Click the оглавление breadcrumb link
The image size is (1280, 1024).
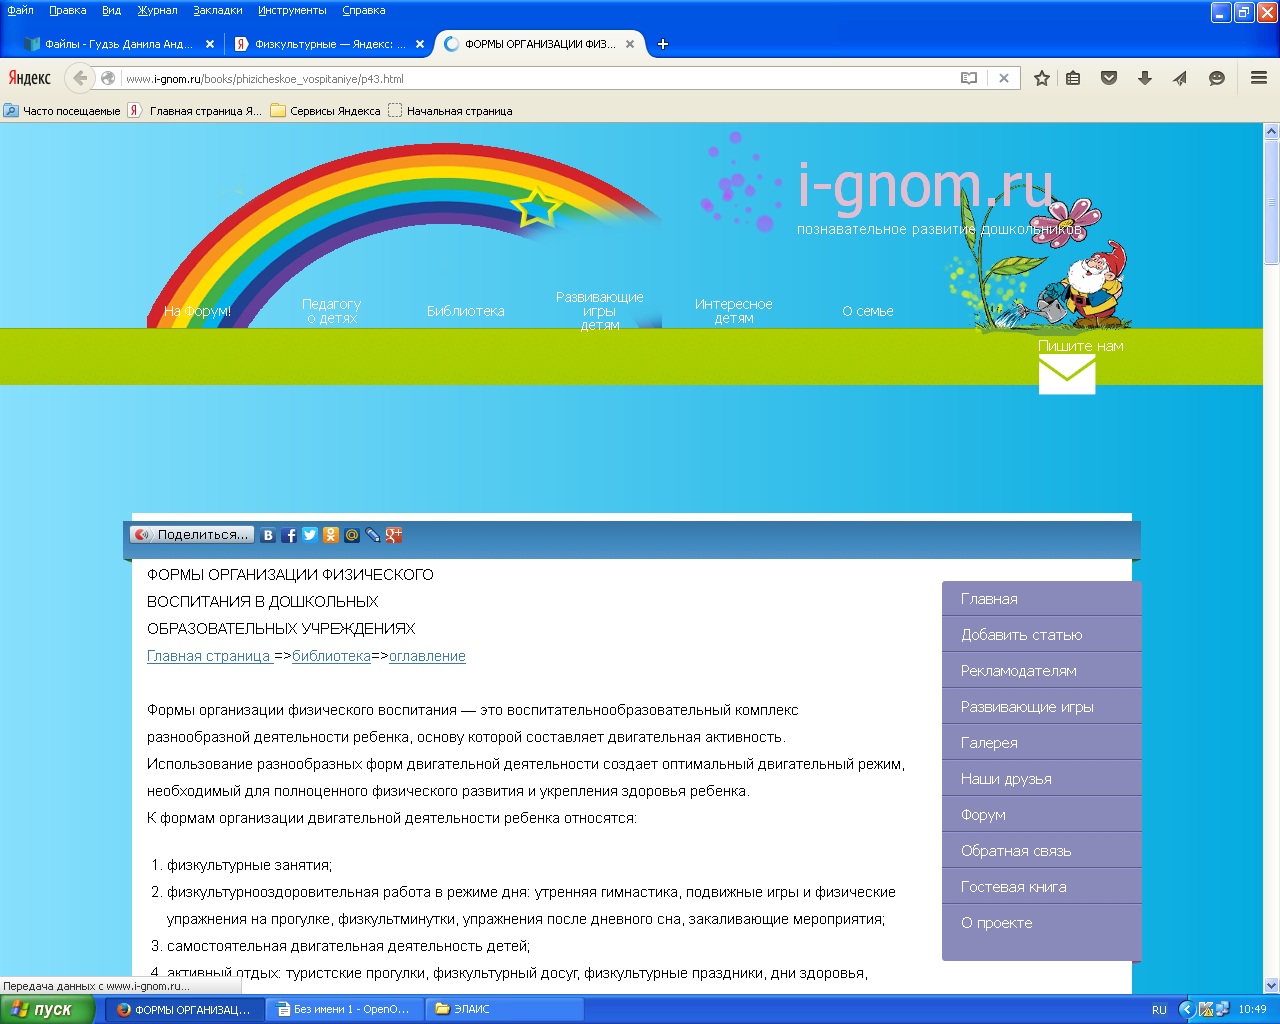(x=427, y=656)
